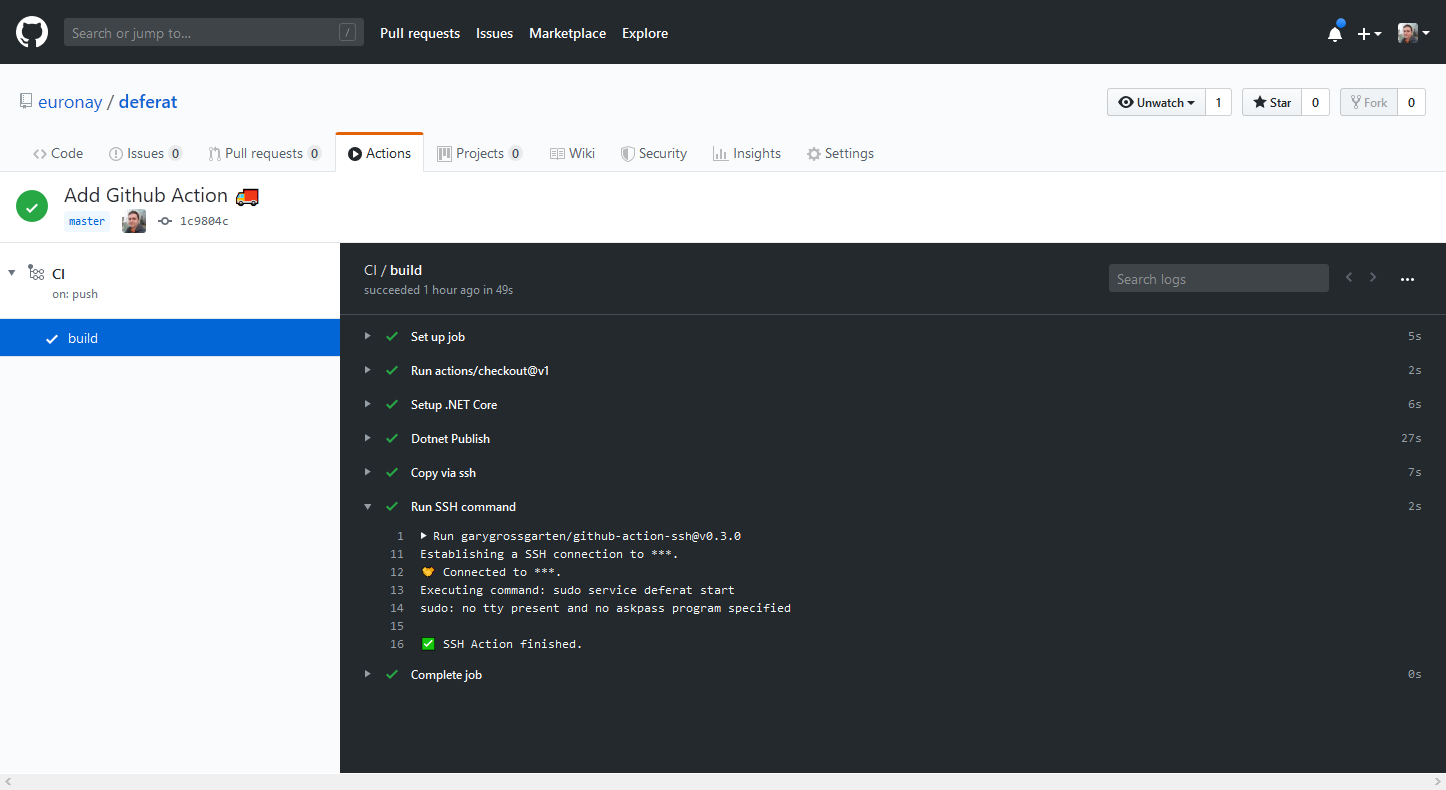1446x790 pixels.
Task: Click the Fork button
Action: click(1369, 102)
